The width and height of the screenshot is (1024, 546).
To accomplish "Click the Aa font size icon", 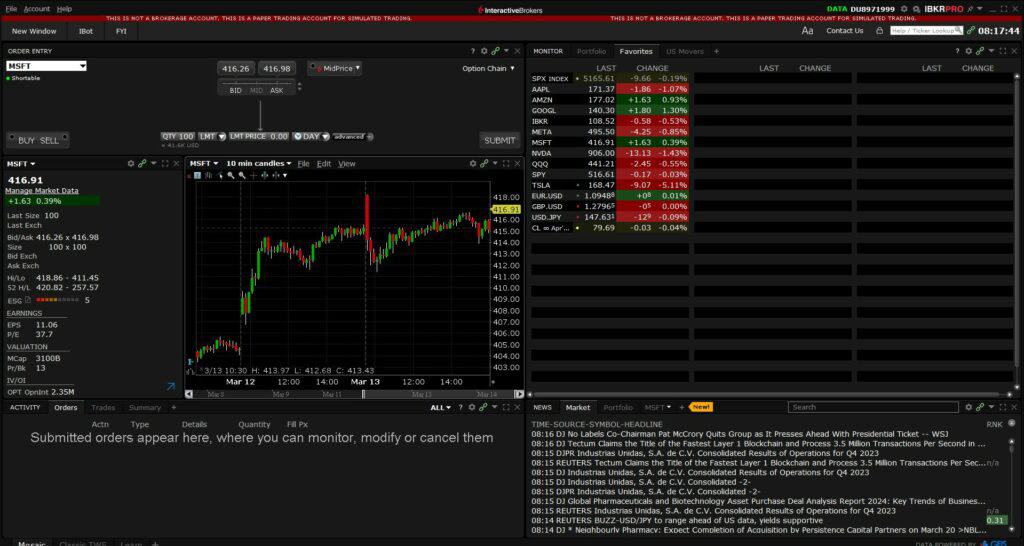I will pyautogui.click(x=807, y=31).
